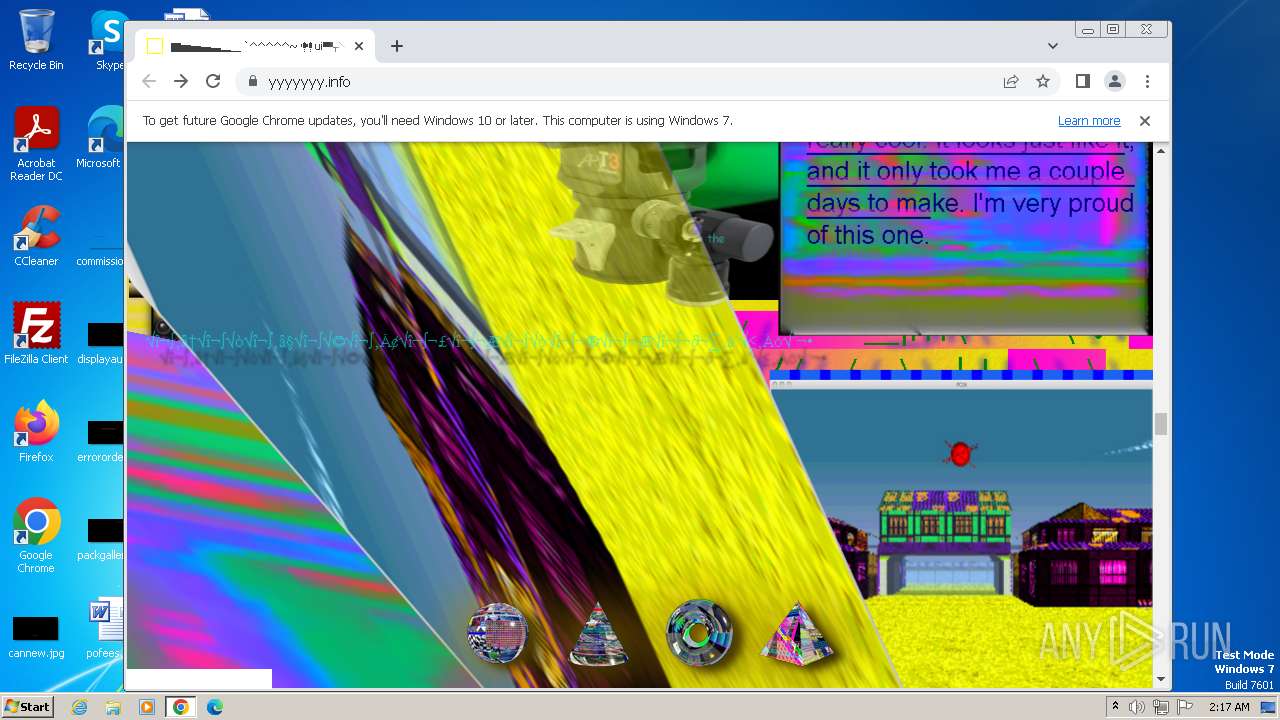Screen dimensions: 1280x720
Task: Open File Explorer from taskbar
Action: click(113, 707)
